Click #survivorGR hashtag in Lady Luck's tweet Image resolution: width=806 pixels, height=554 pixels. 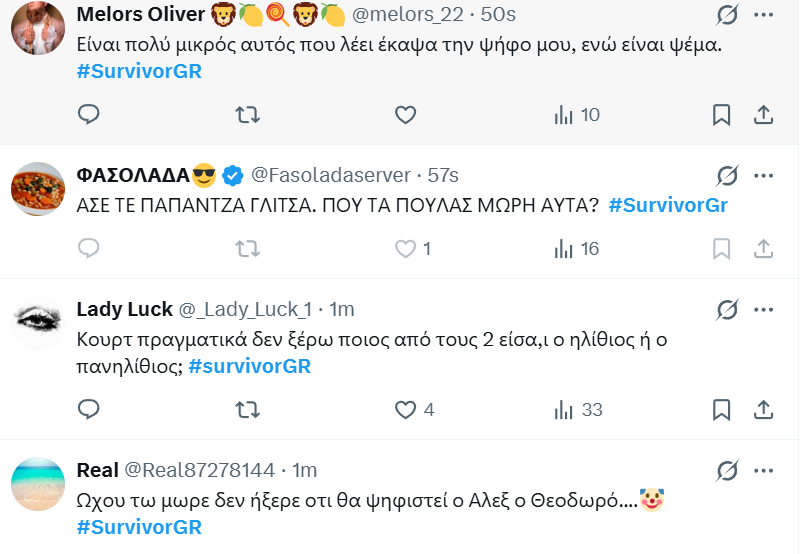point(249,366)
